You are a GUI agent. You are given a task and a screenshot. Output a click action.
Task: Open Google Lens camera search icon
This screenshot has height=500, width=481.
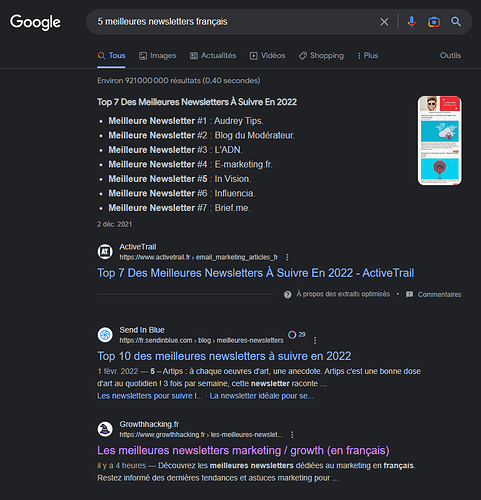tap(434, 22)
